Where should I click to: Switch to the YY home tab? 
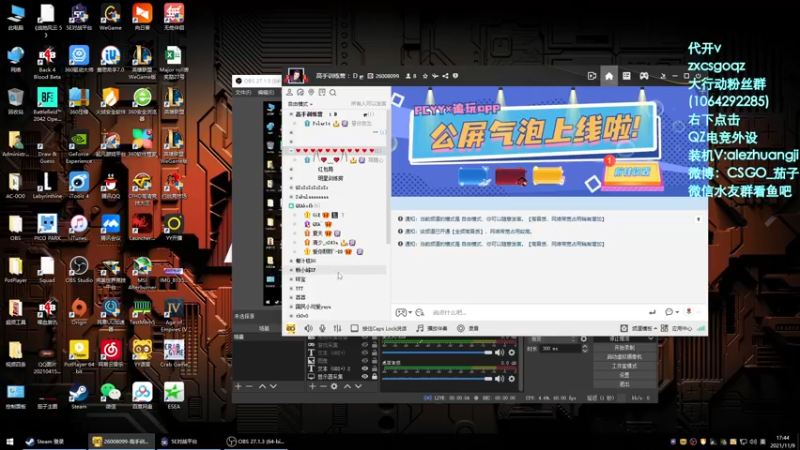(x=609, y=76)
